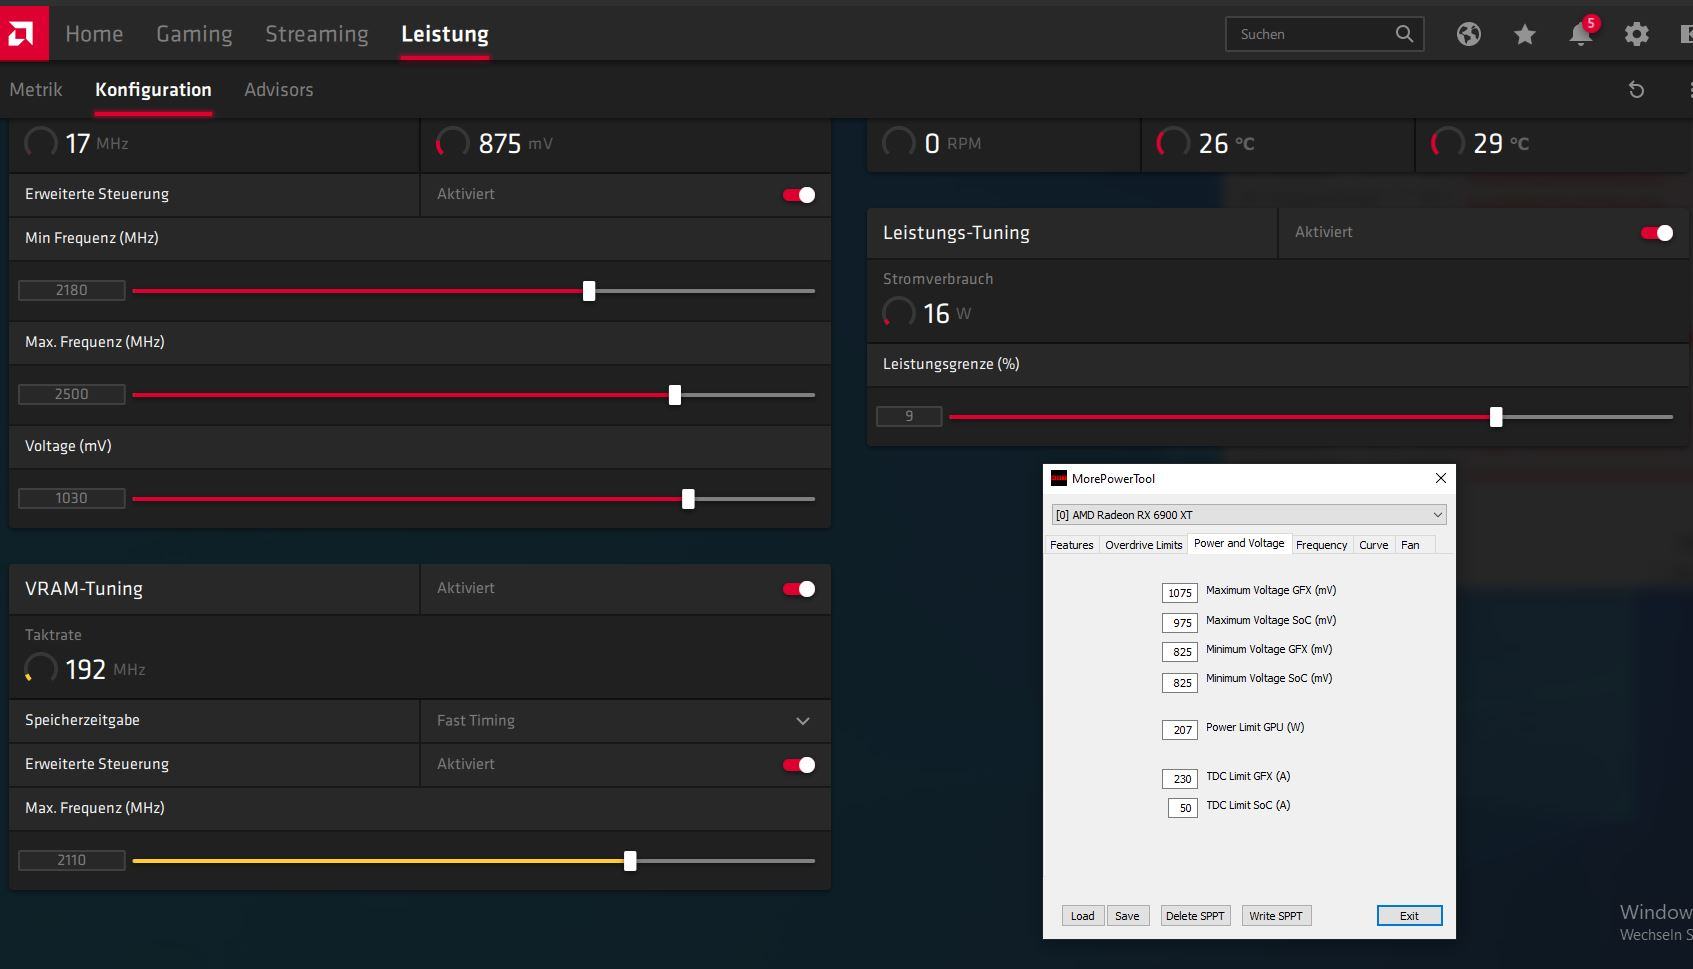Select the Leistung tab
The image size is (1693, 969).
coord(445,34)
